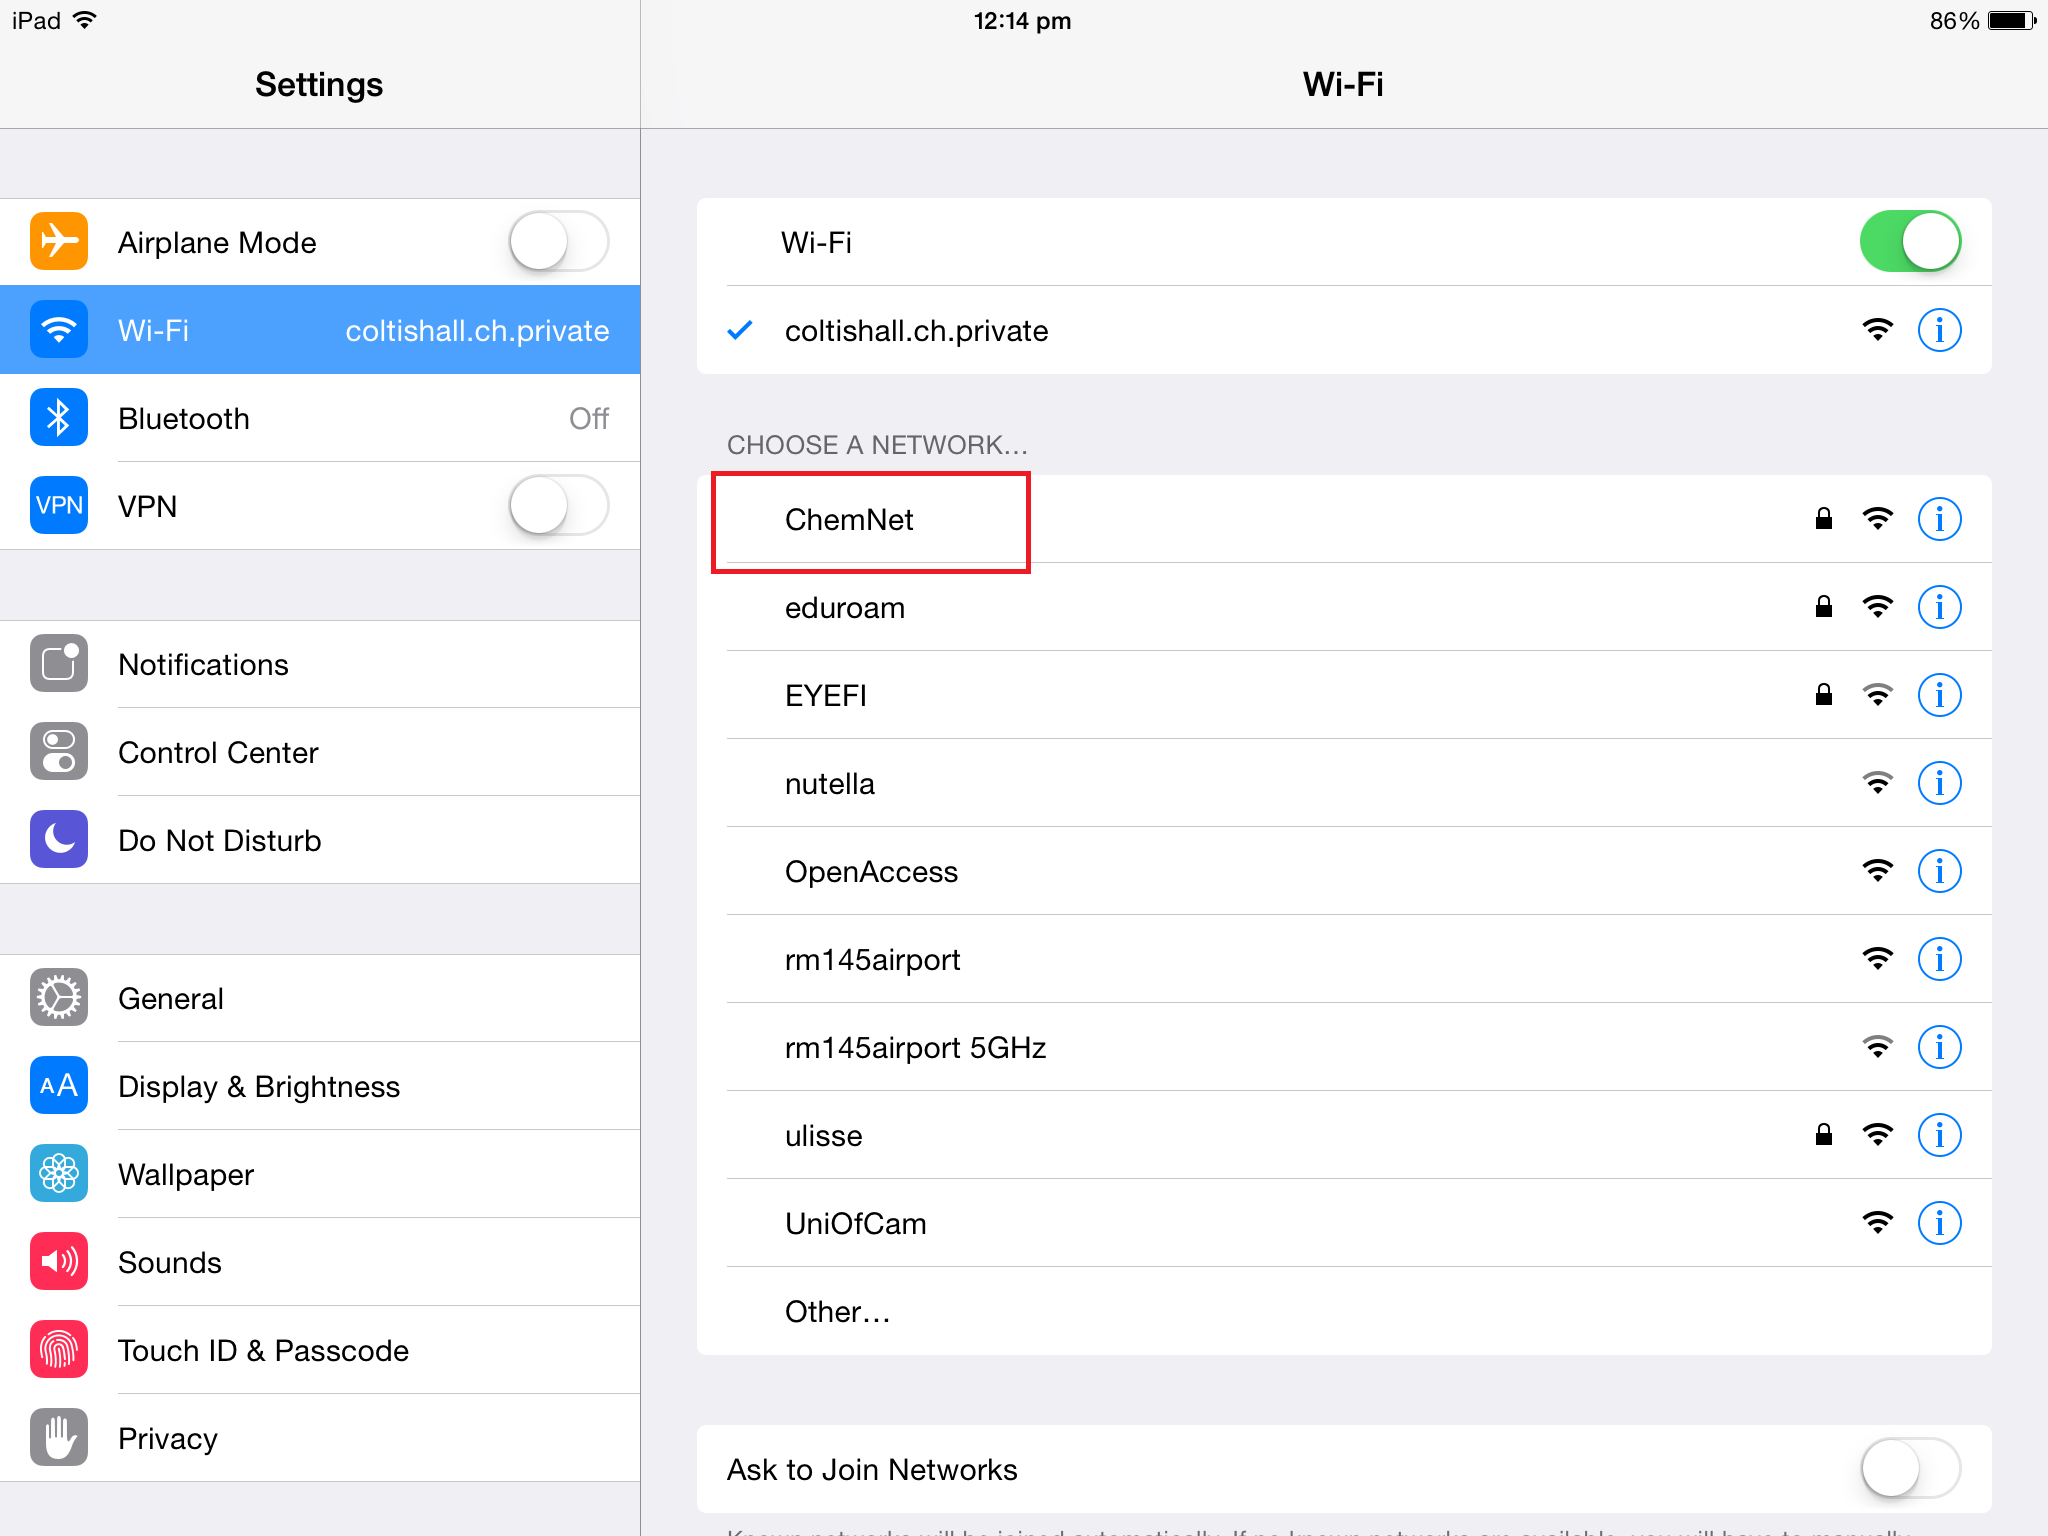Open Notifications settings
2048x1536 pixels.
[320, 664]
